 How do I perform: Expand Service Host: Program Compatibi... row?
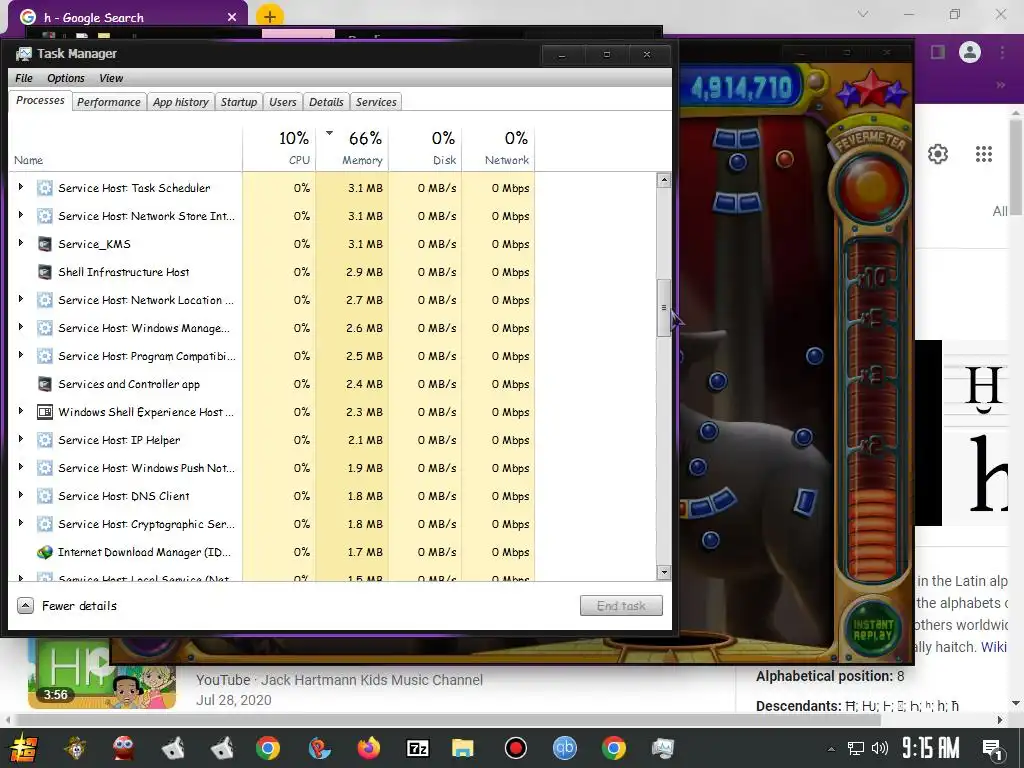click(21, 355)
